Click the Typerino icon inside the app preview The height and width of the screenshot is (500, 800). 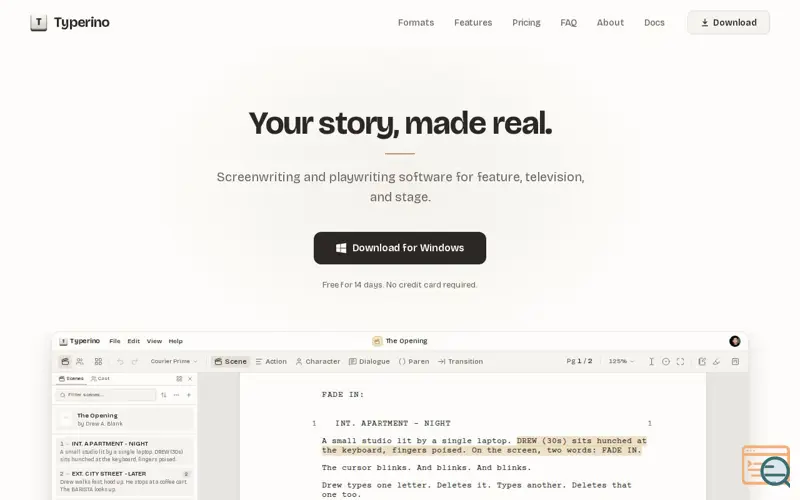pos(63,341)
